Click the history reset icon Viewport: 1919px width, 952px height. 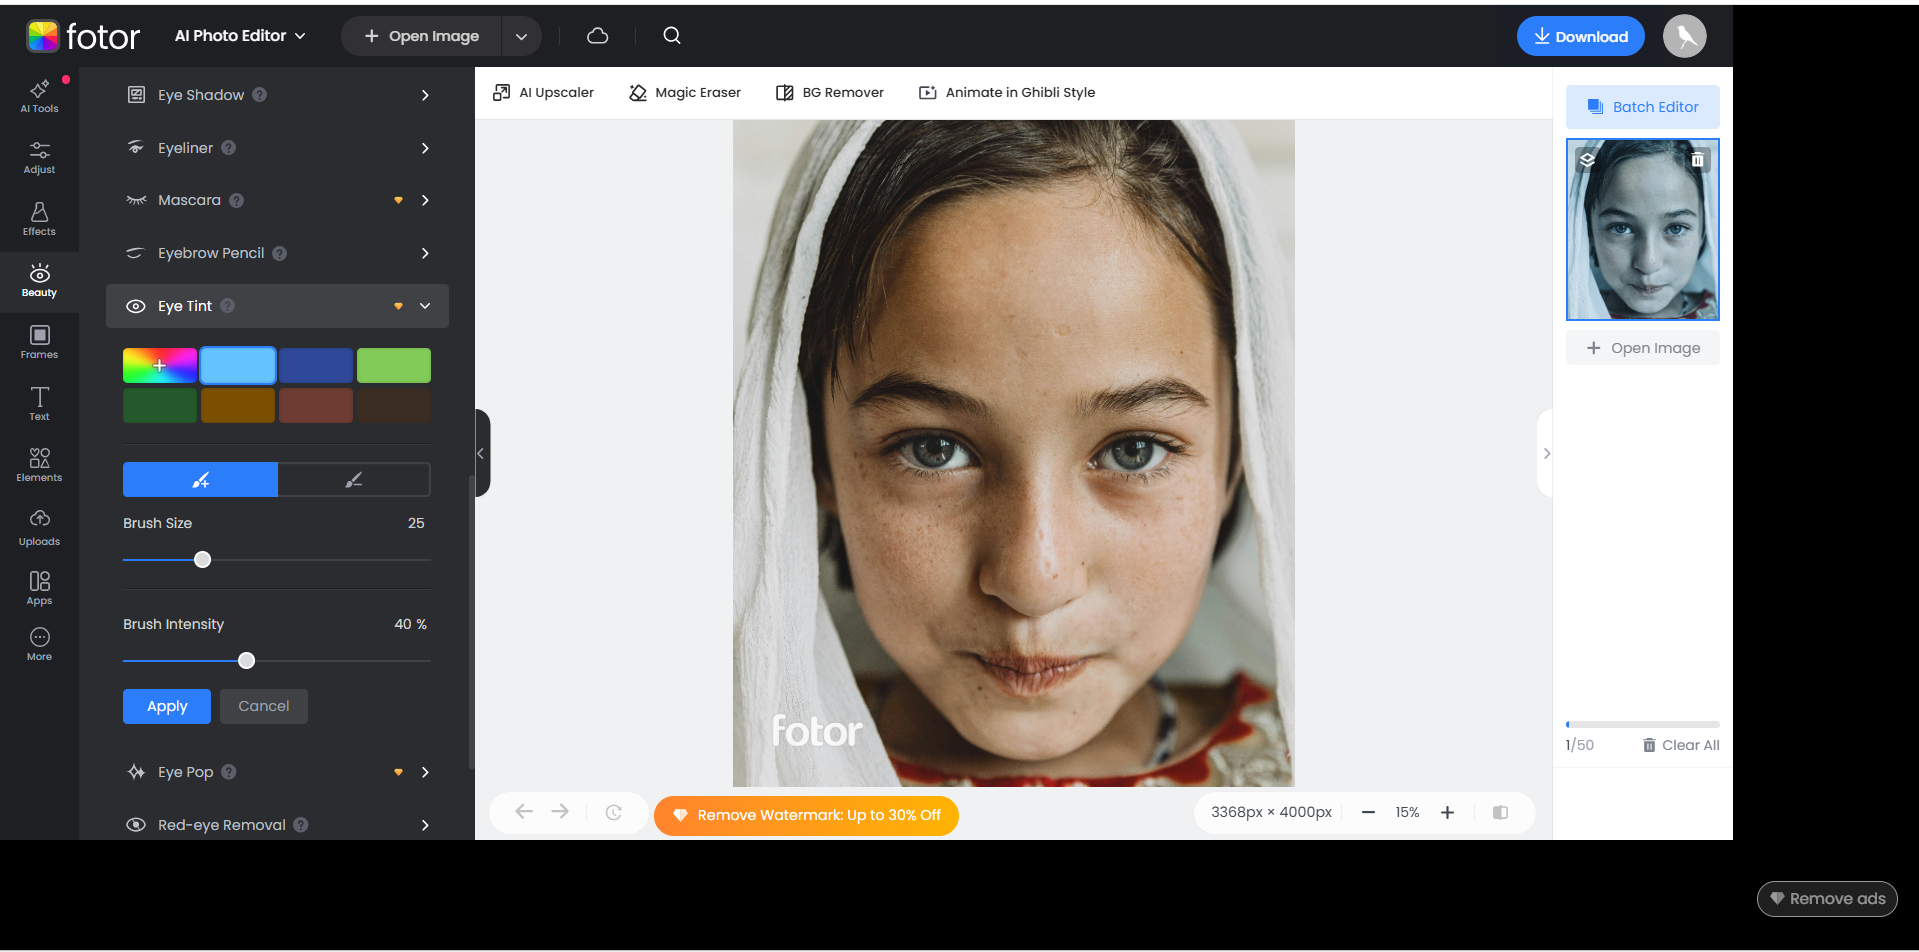(614, 812)
